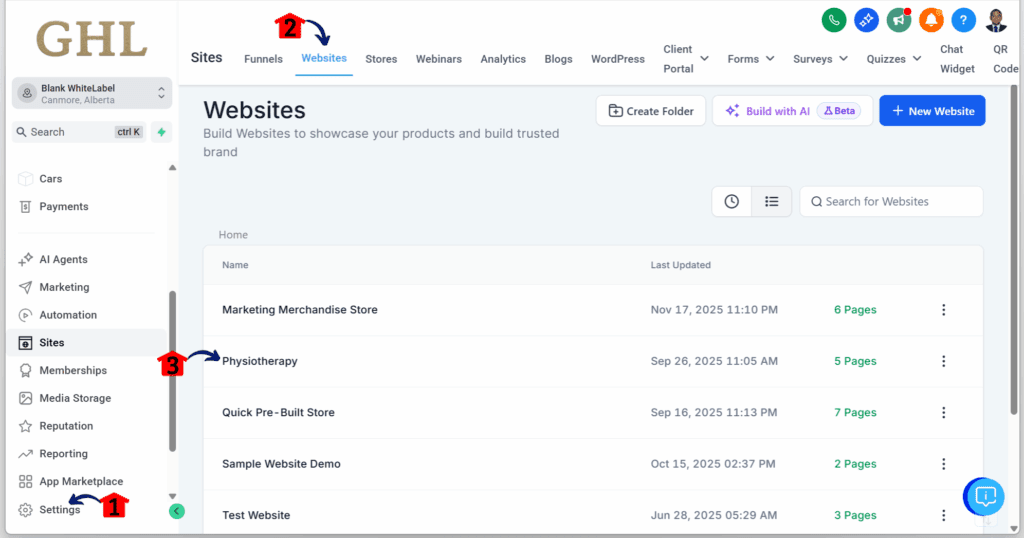
Task: Click the green lightning quick actions icon
Action: (161, 132)
